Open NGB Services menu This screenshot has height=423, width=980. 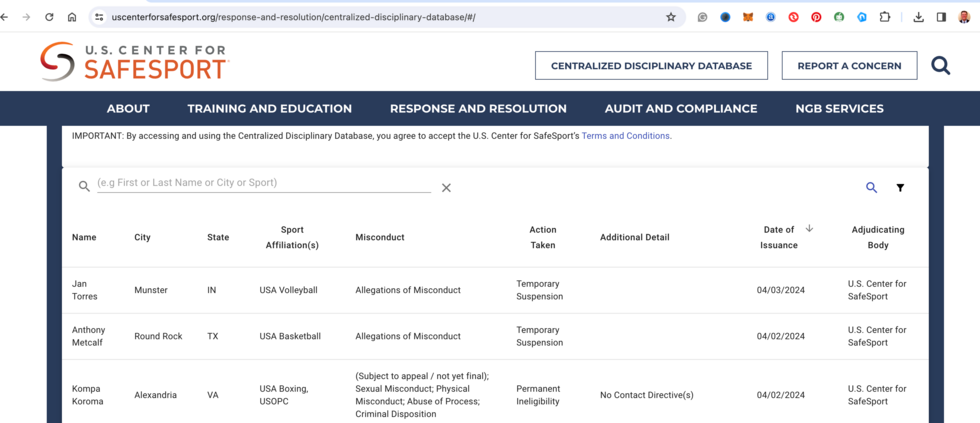tap(839, 109)
